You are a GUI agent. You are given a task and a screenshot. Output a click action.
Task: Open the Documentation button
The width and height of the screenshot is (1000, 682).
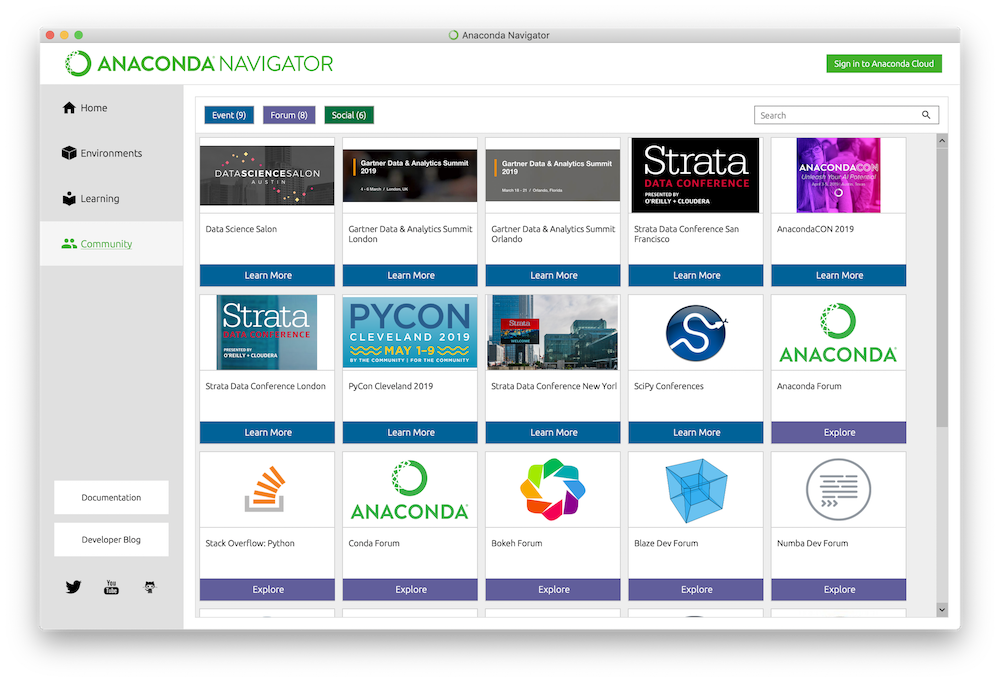pos(111,497)
